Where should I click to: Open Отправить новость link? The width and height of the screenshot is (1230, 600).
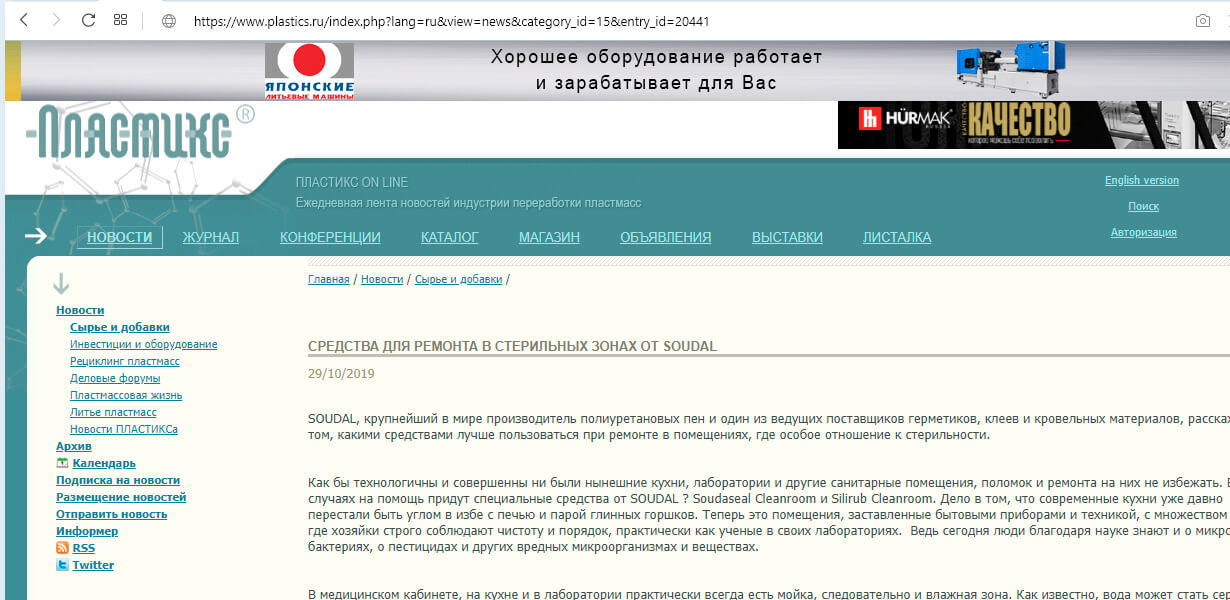tap(112, 514)
